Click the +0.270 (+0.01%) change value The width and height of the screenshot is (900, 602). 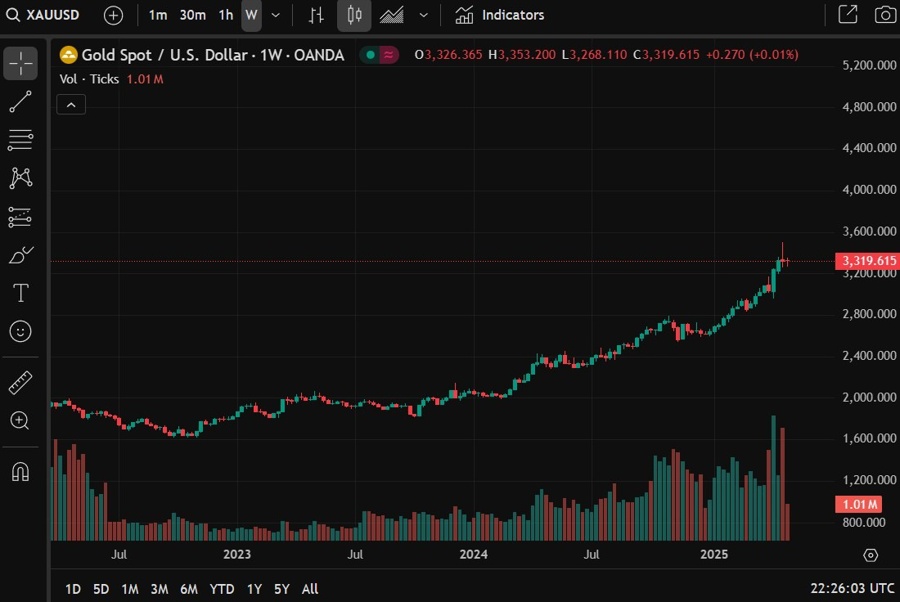coord(752,55)
